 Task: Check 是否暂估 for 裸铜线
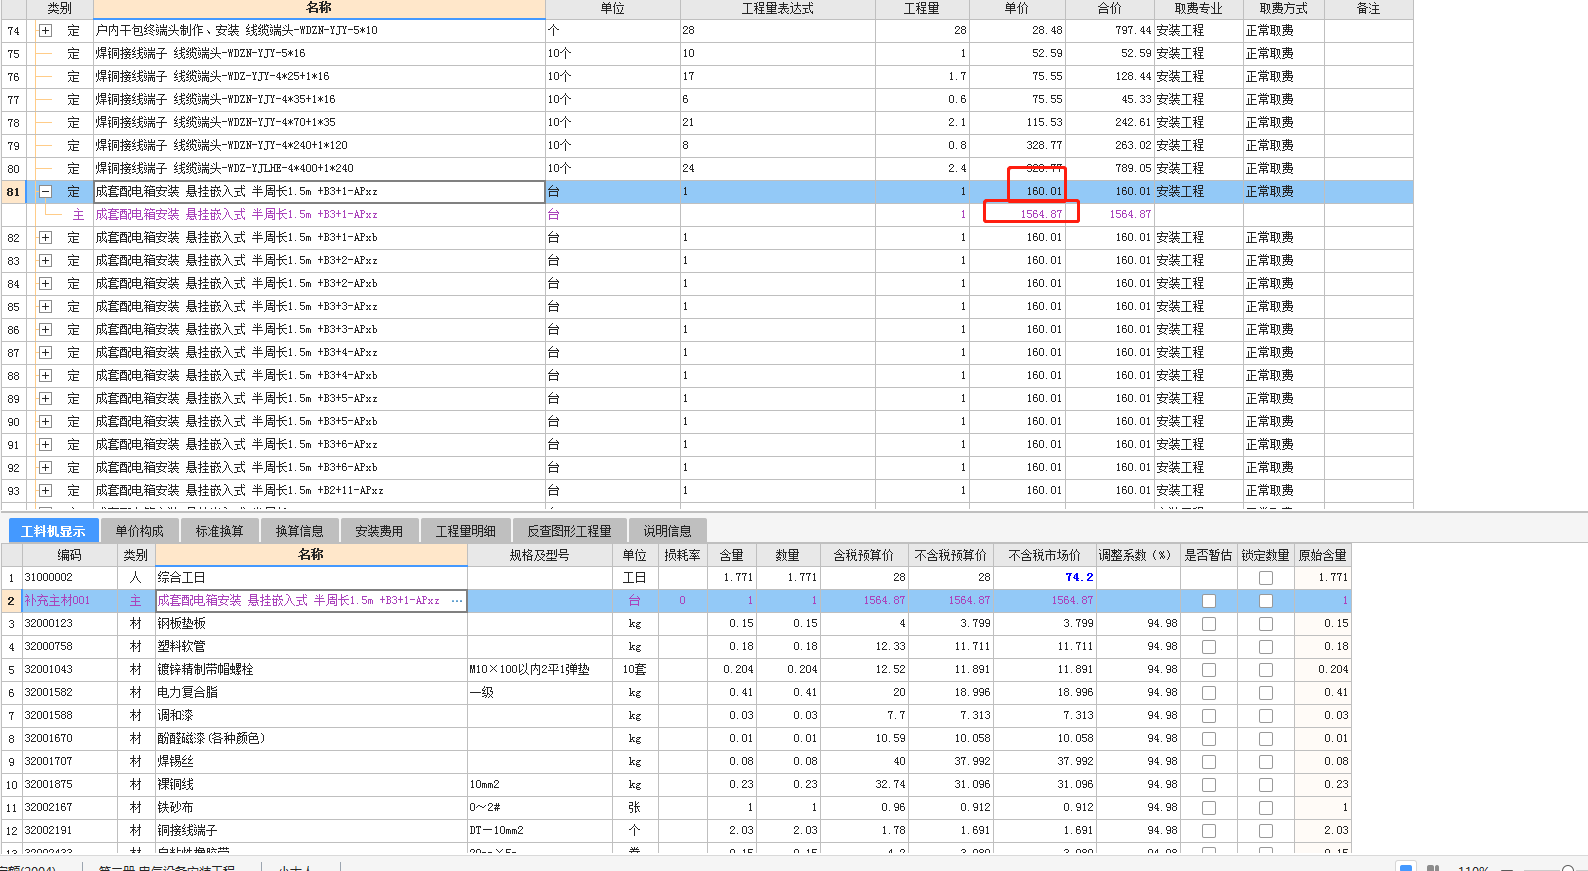pos(1209,785)
